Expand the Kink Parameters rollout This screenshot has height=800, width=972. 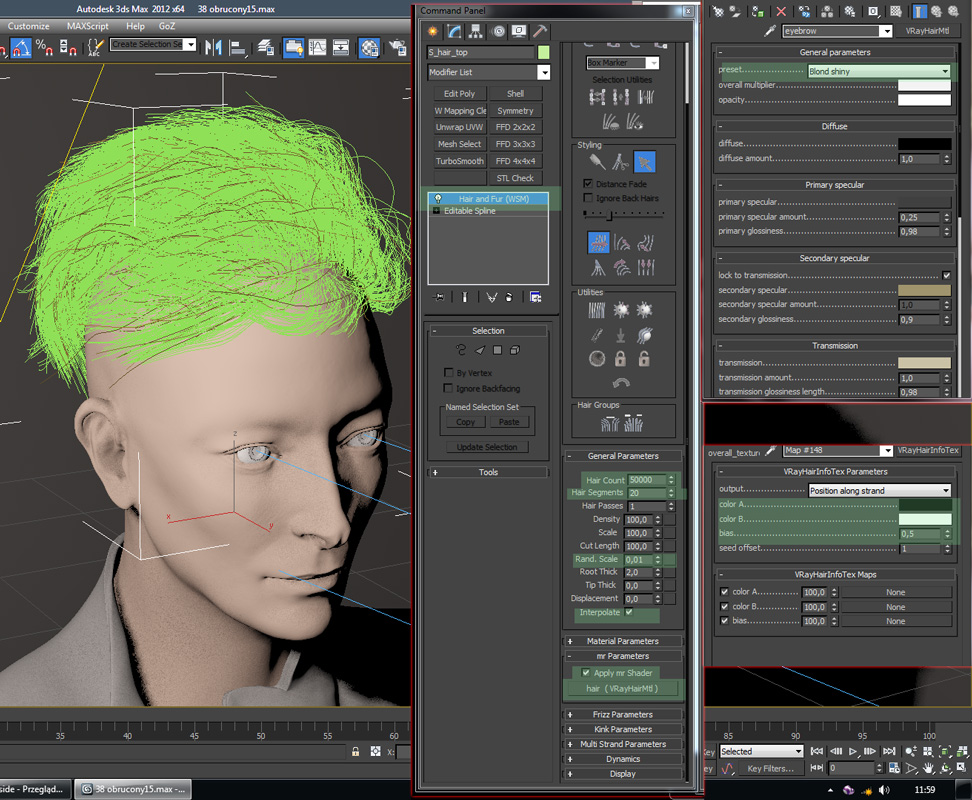[x=622, y=729]
